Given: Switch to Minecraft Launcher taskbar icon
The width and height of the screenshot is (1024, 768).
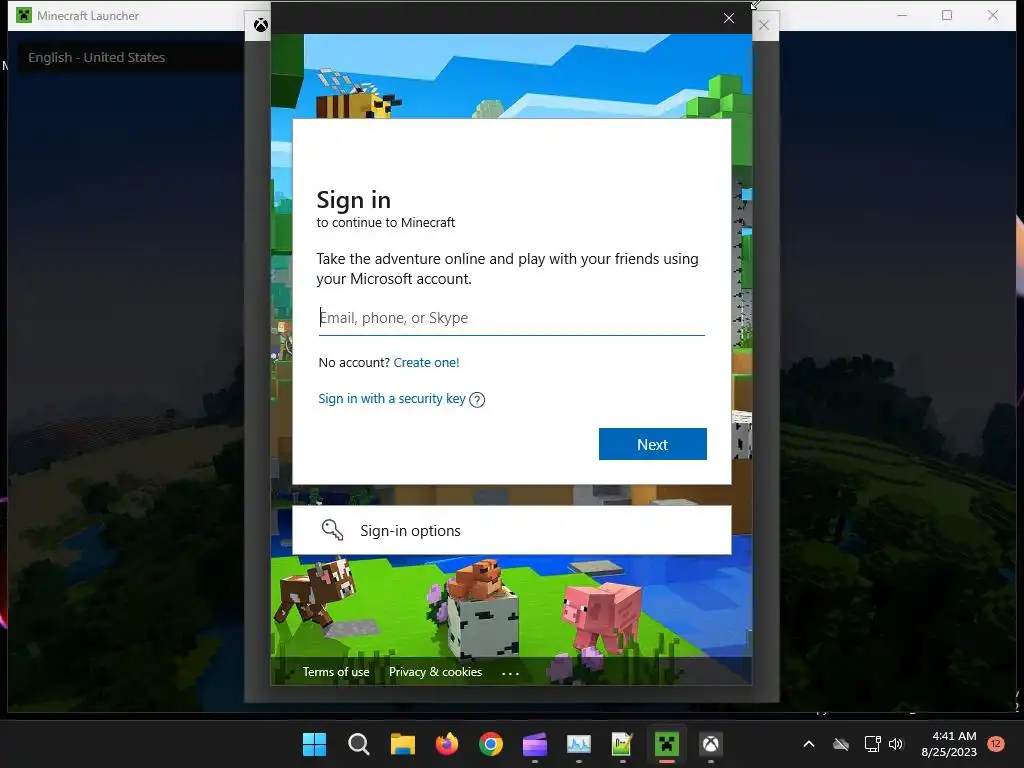Looking at the screenshot, I should [667, 744].
